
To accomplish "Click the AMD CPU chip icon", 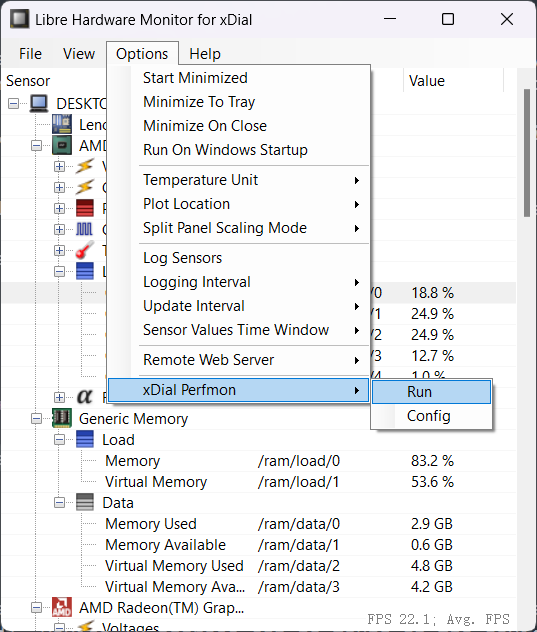I will point(62,145).
